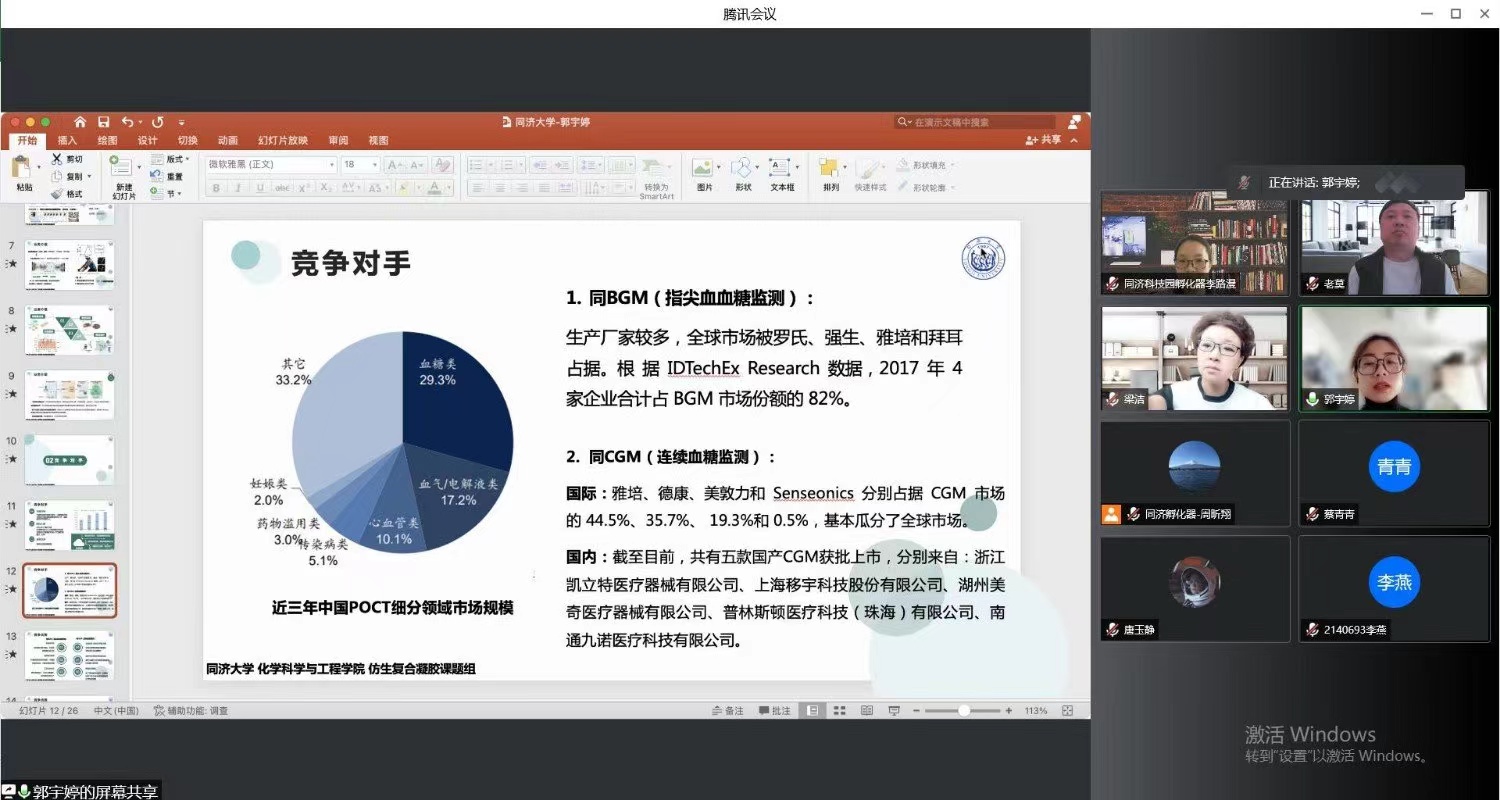Select slide 11 thumbnail
Screen dimensions: 1500x800
[69, 526]
